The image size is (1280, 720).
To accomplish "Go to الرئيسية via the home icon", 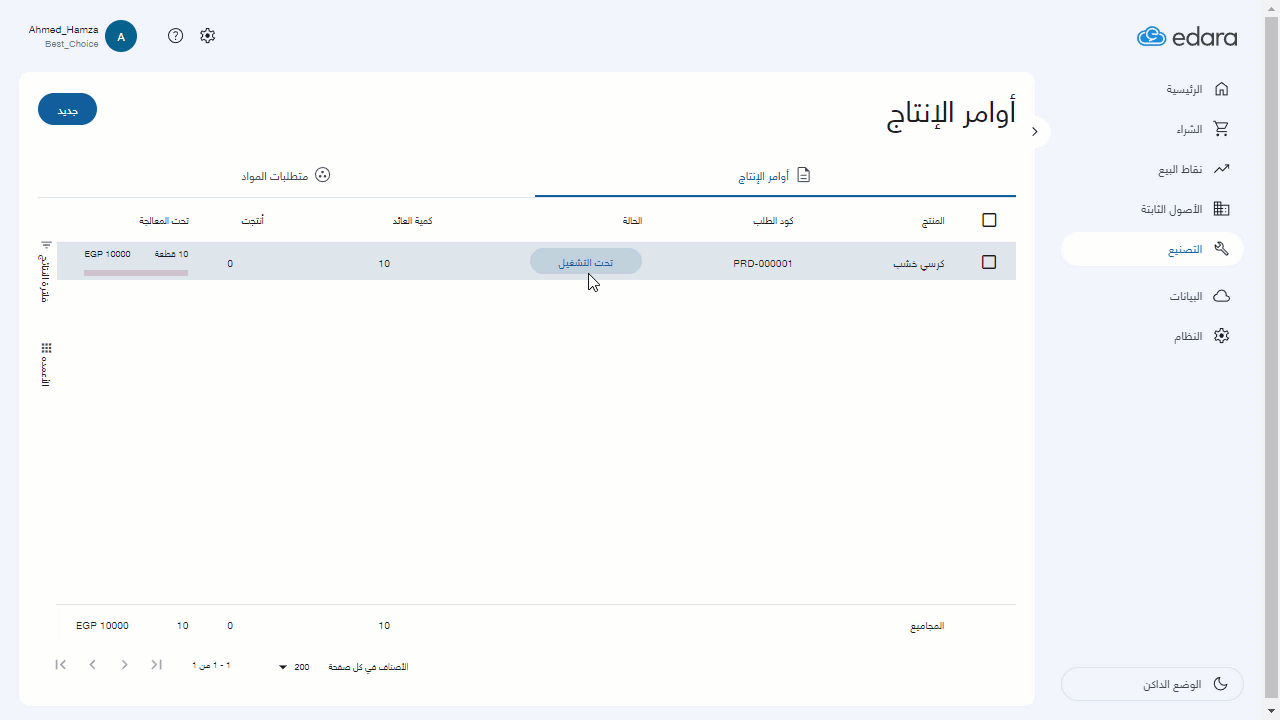I will point(1221,89).
